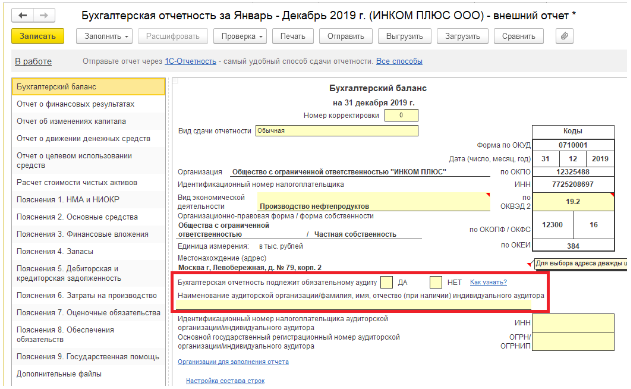The height and width of the screenshot is (389, 631).
Task: Open Отчет о движении денежных средств
Action: pos(89,138)
